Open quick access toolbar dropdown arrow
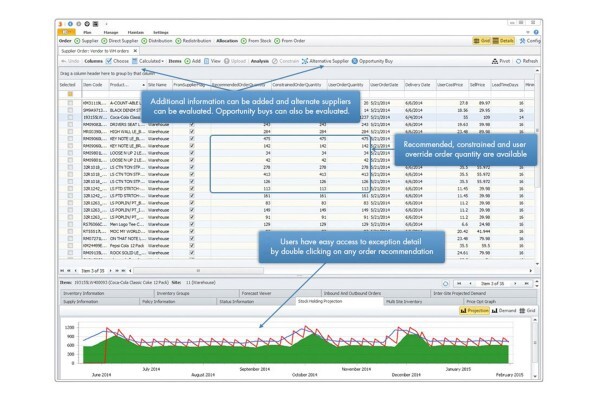The width and height of the screenshot is (600, 400). [106, 24]
